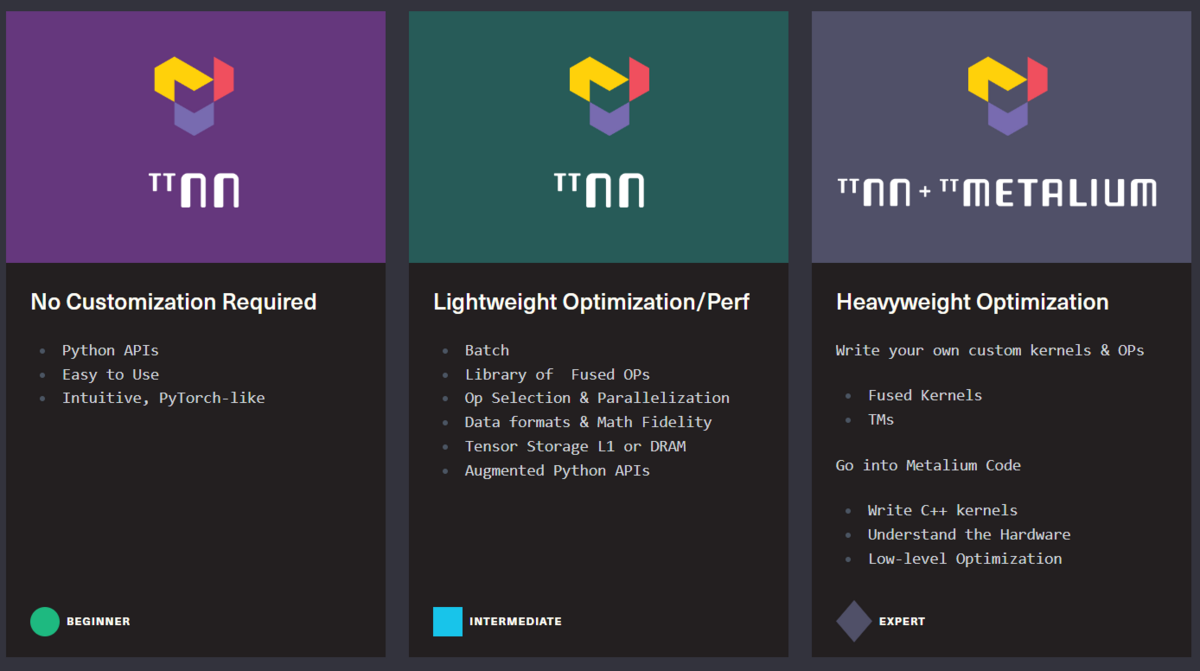The width and height of the screenshot is (1200, 671).
Task: Select the EXPERT label
Action: (902, 621)
